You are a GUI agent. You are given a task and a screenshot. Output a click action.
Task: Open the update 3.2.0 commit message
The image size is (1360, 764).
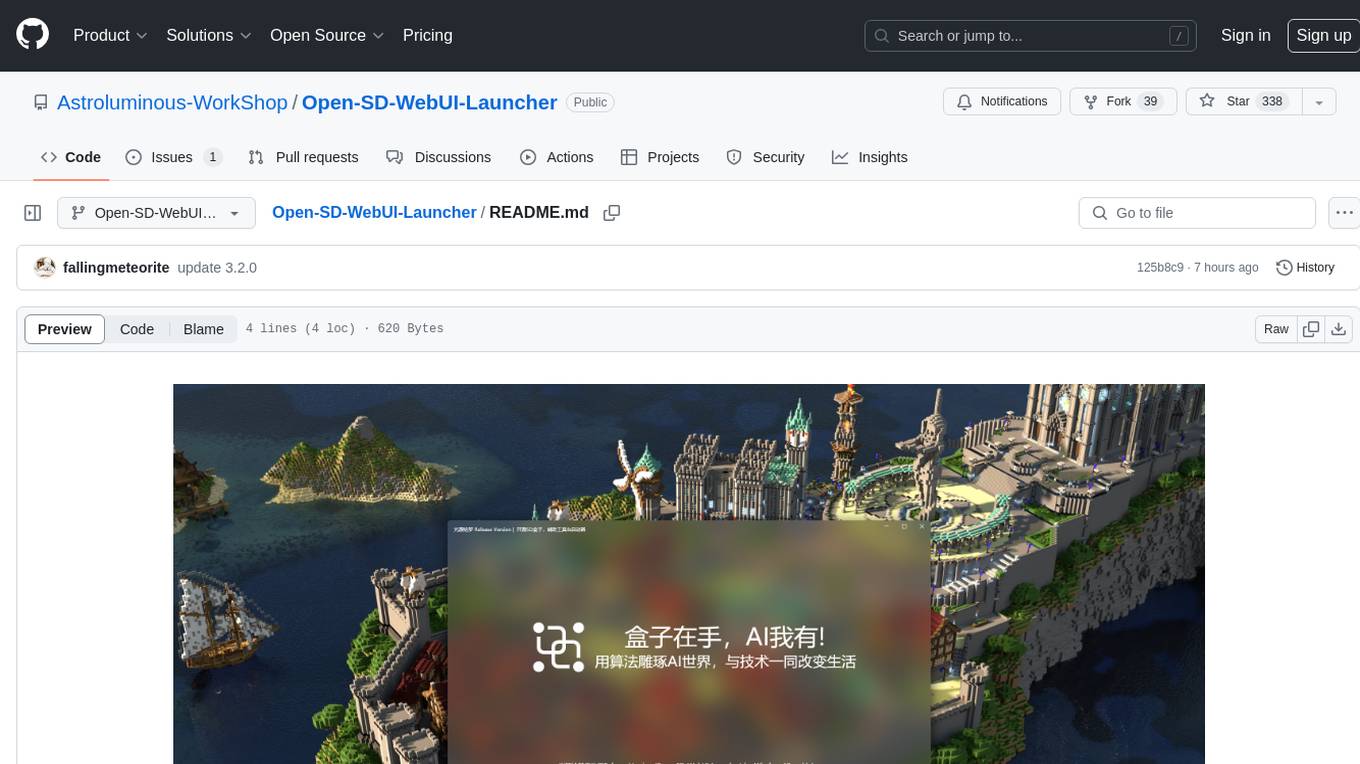(x=217, y=267)
